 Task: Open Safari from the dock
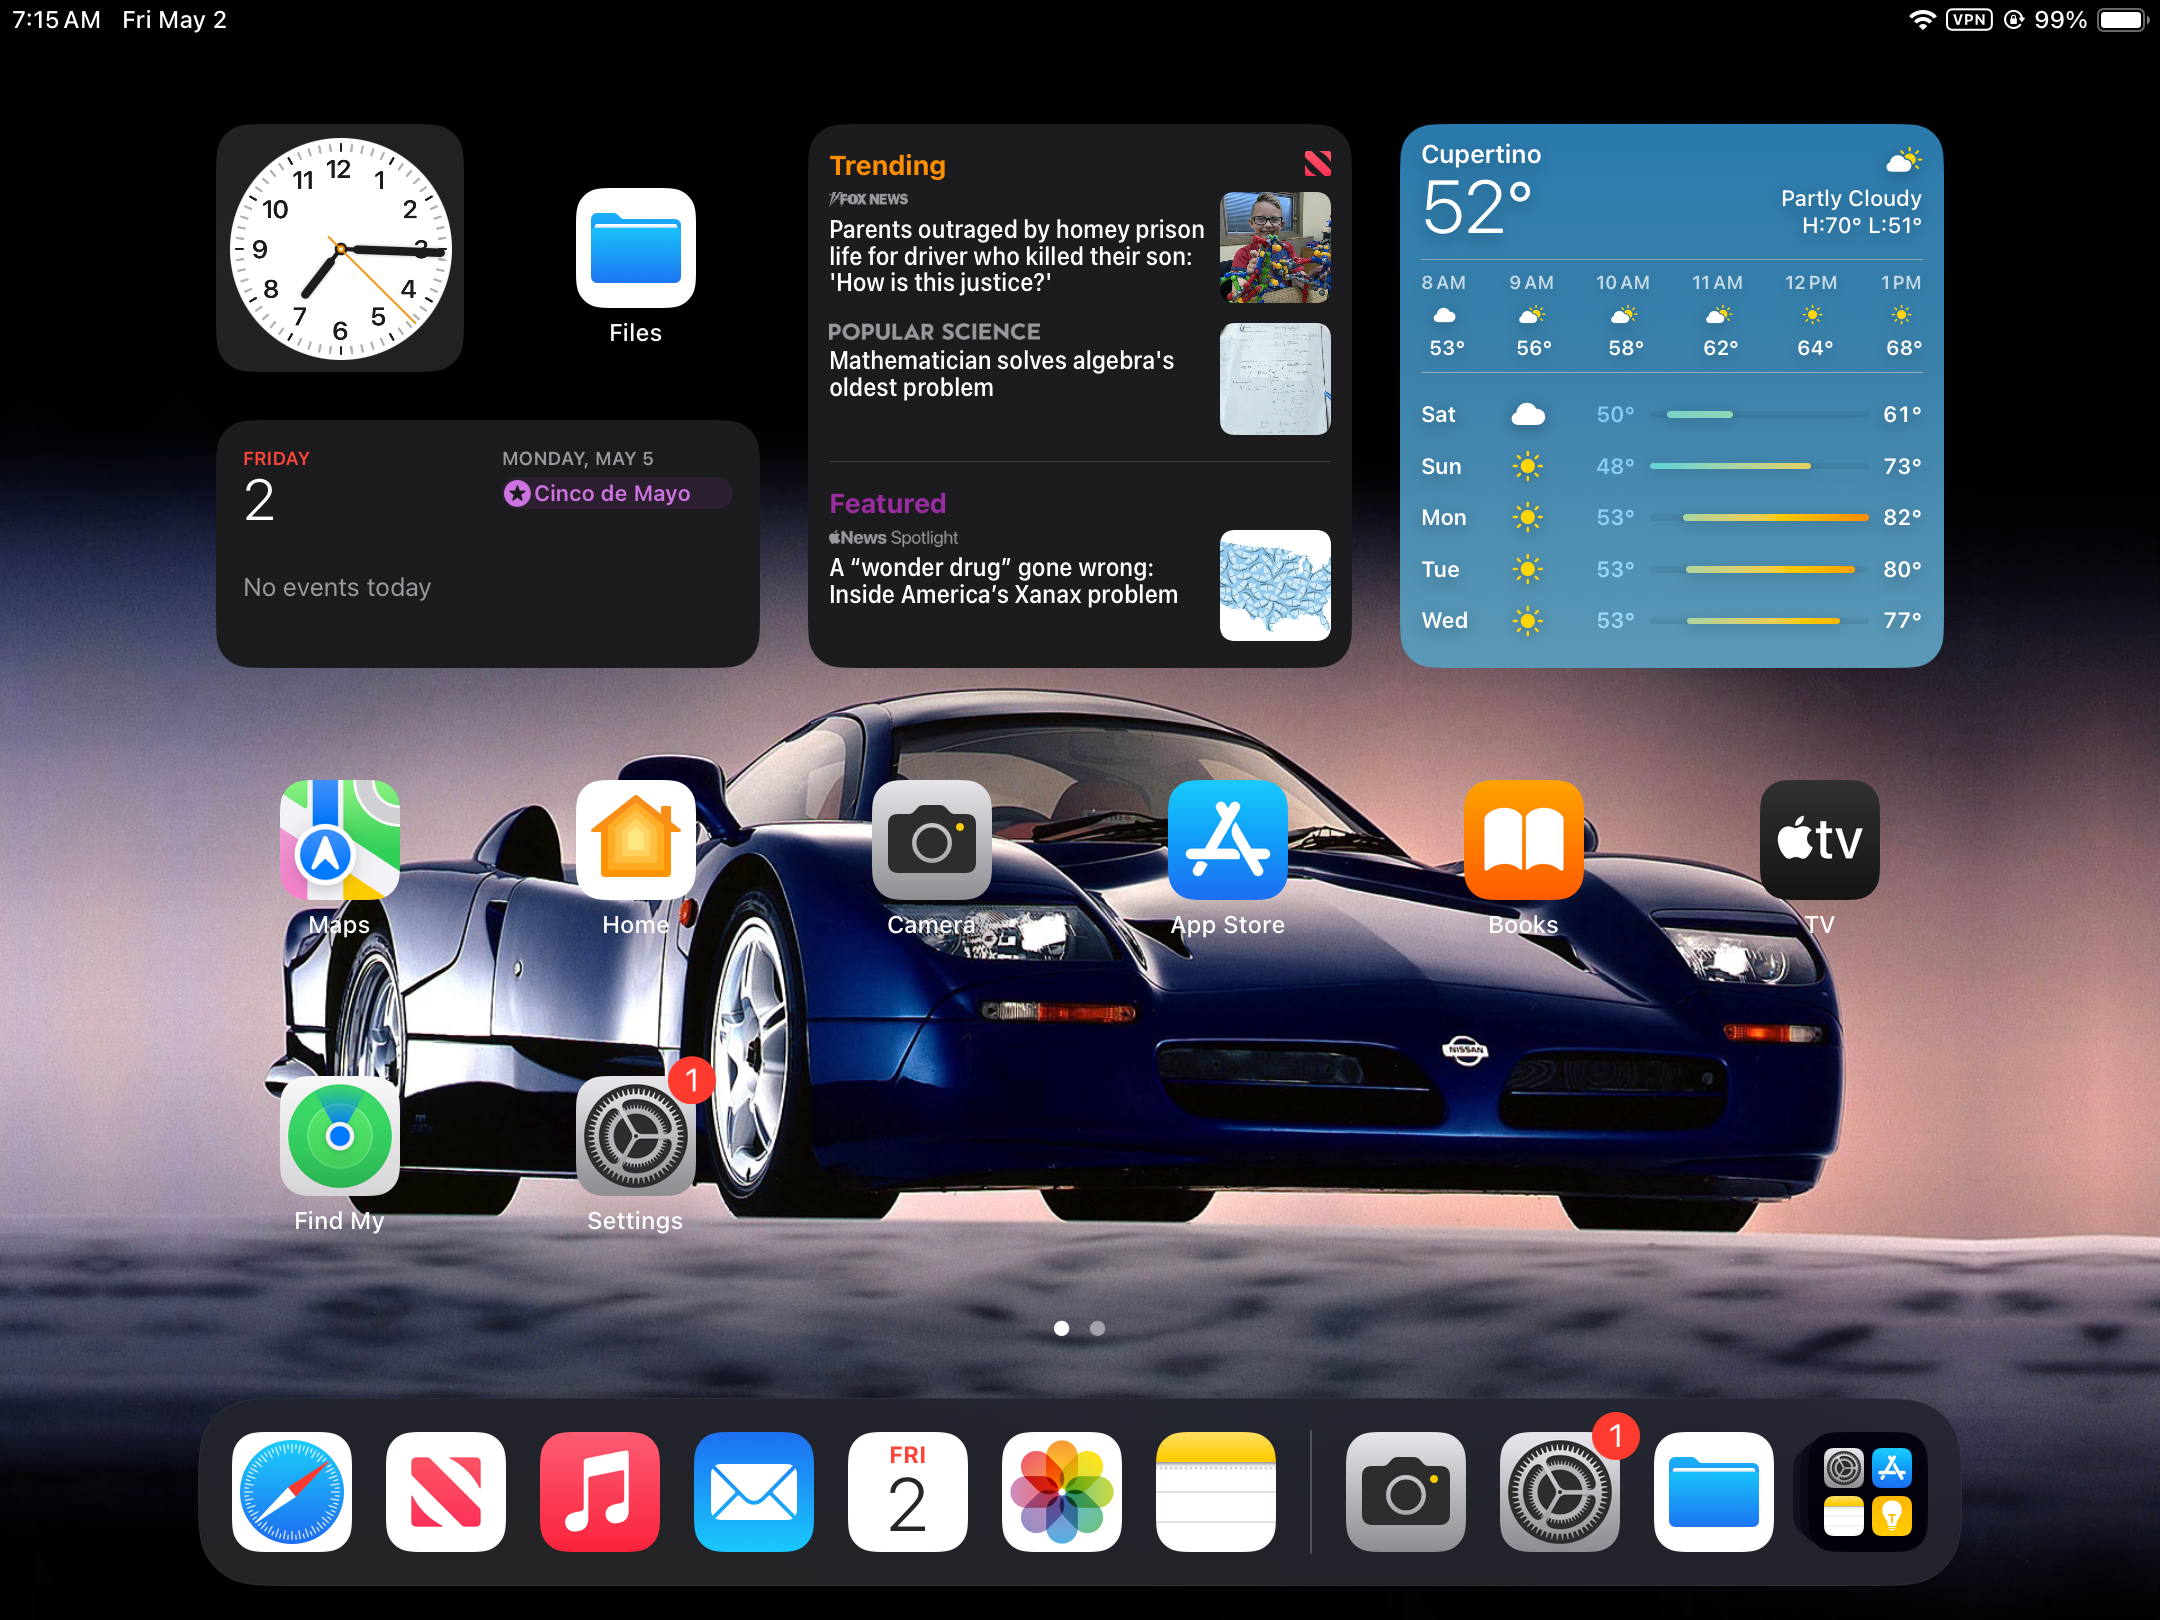coord(292,1492)
